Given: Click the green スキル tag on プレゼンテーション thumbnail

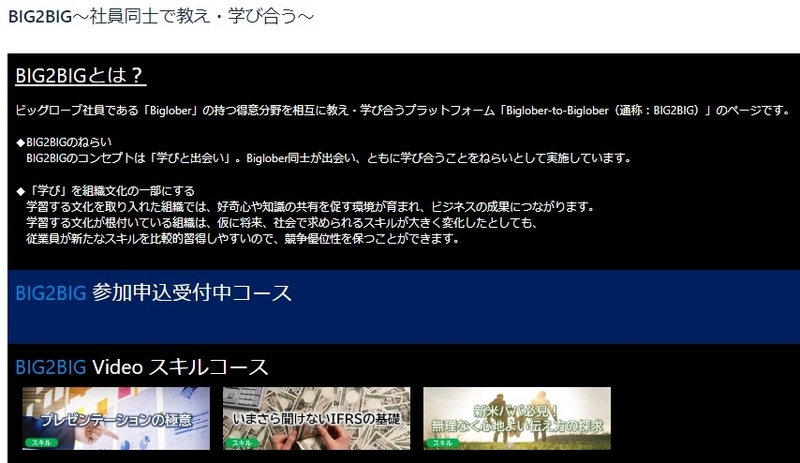Looking at the screenshot, I should coord(41,443).
